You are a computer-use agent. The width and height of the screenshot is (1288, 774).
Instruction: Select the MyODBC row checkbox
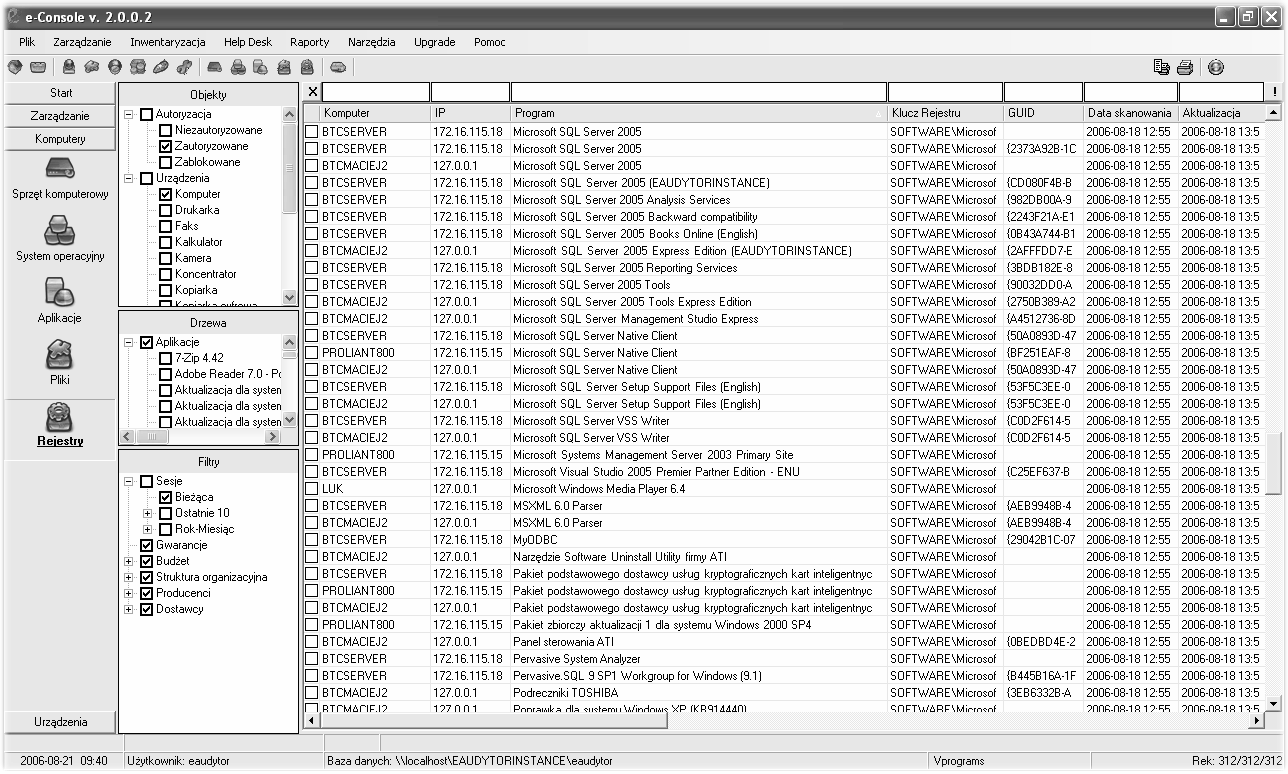(x=312, y=540)
